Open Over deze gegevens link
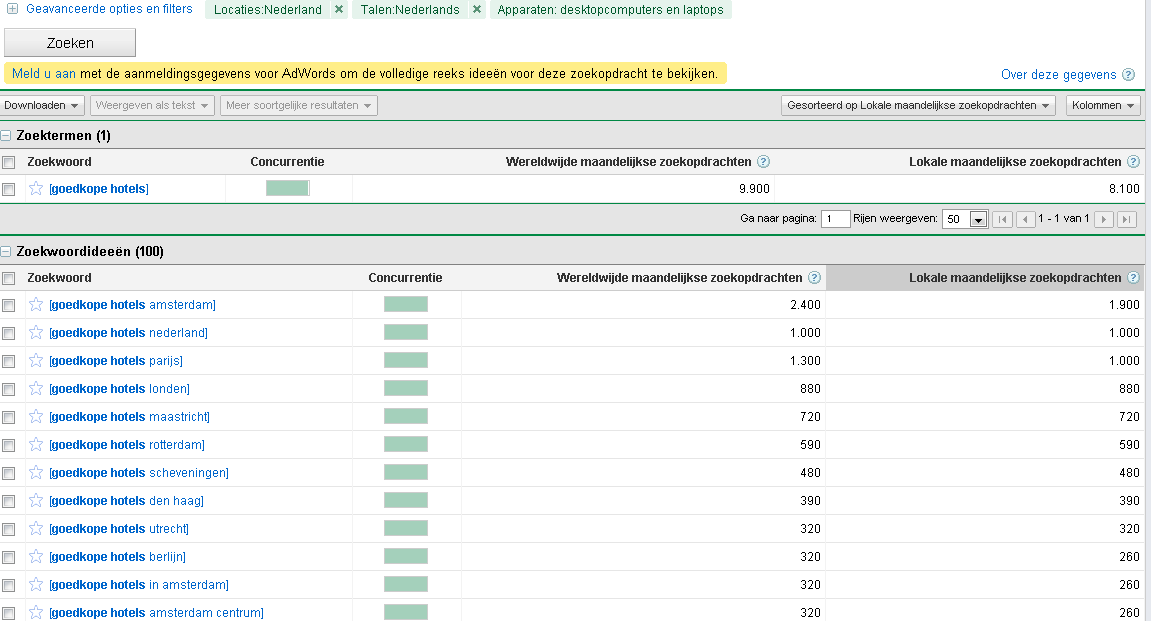 [1059, 74]
